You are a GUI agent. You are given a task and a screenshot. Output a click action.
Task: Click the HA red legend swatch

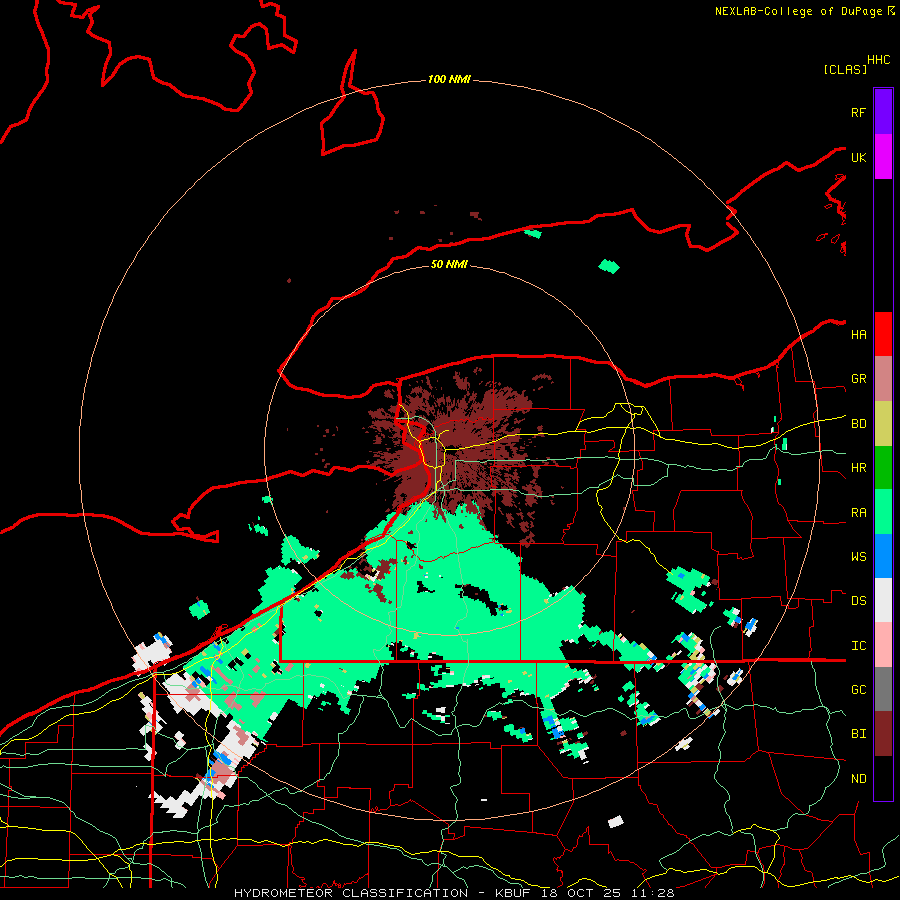883,334
